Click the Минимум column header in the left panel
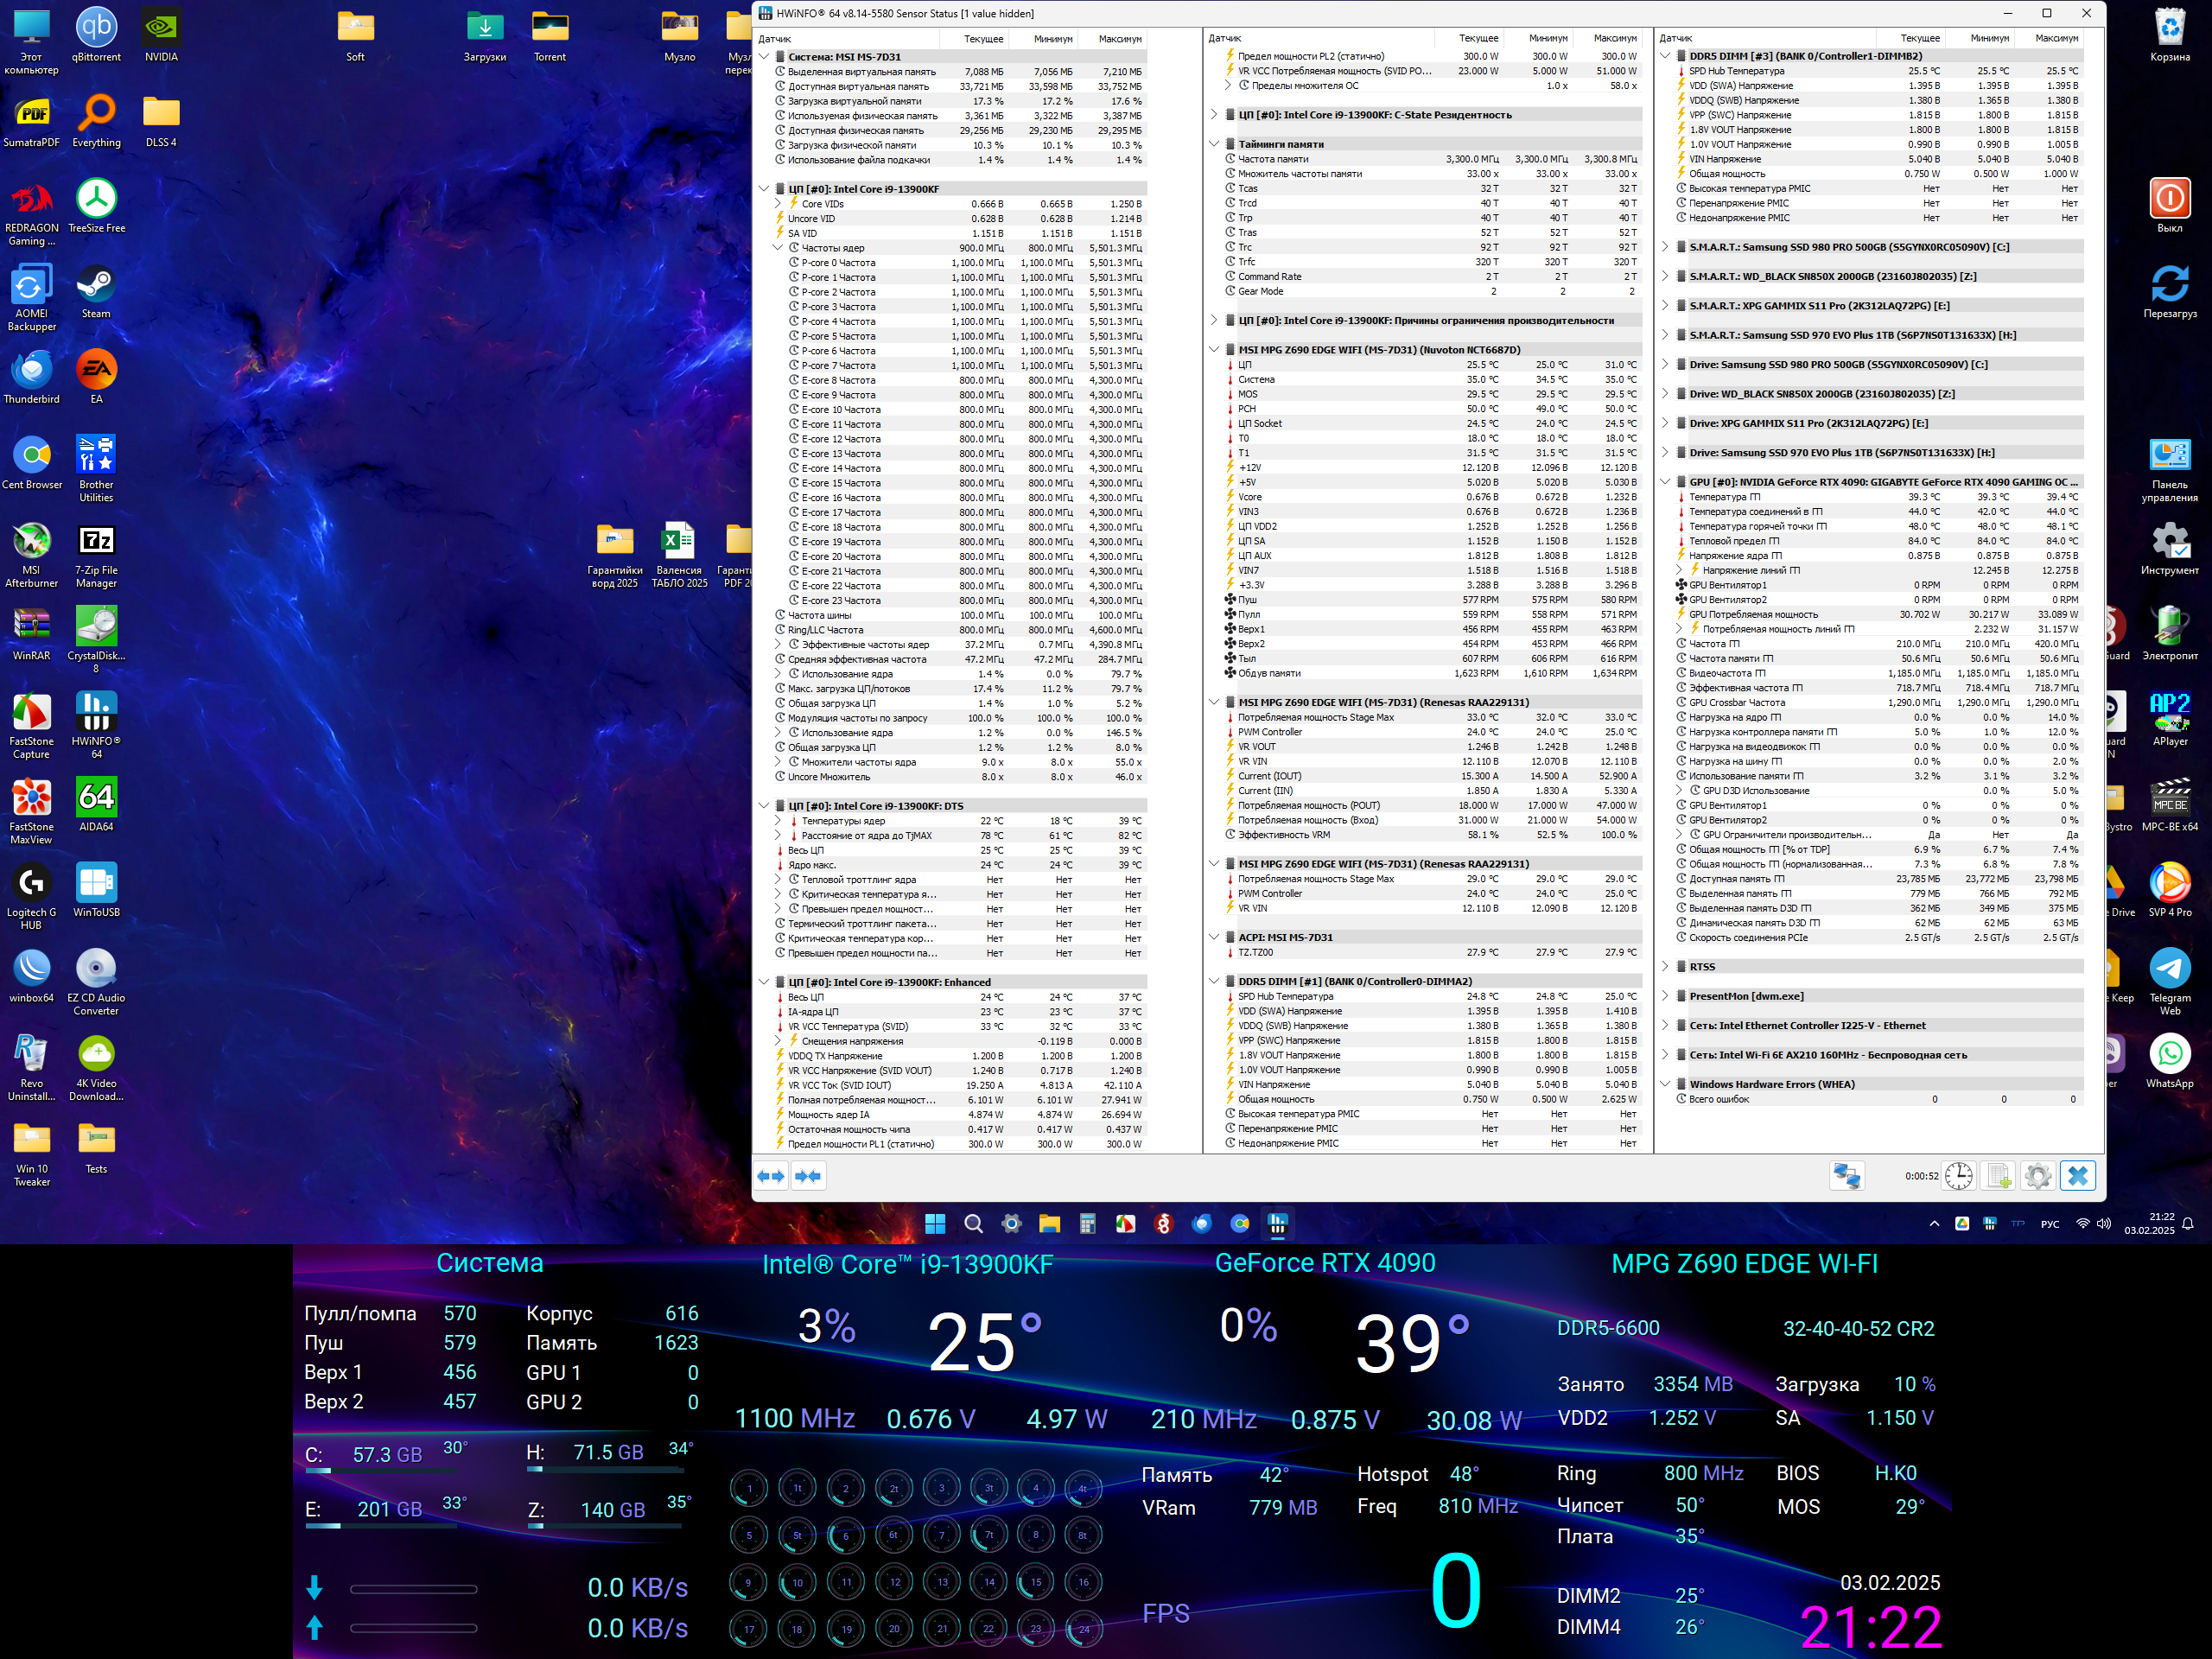2212x1659 pixels. (1052, 39)
